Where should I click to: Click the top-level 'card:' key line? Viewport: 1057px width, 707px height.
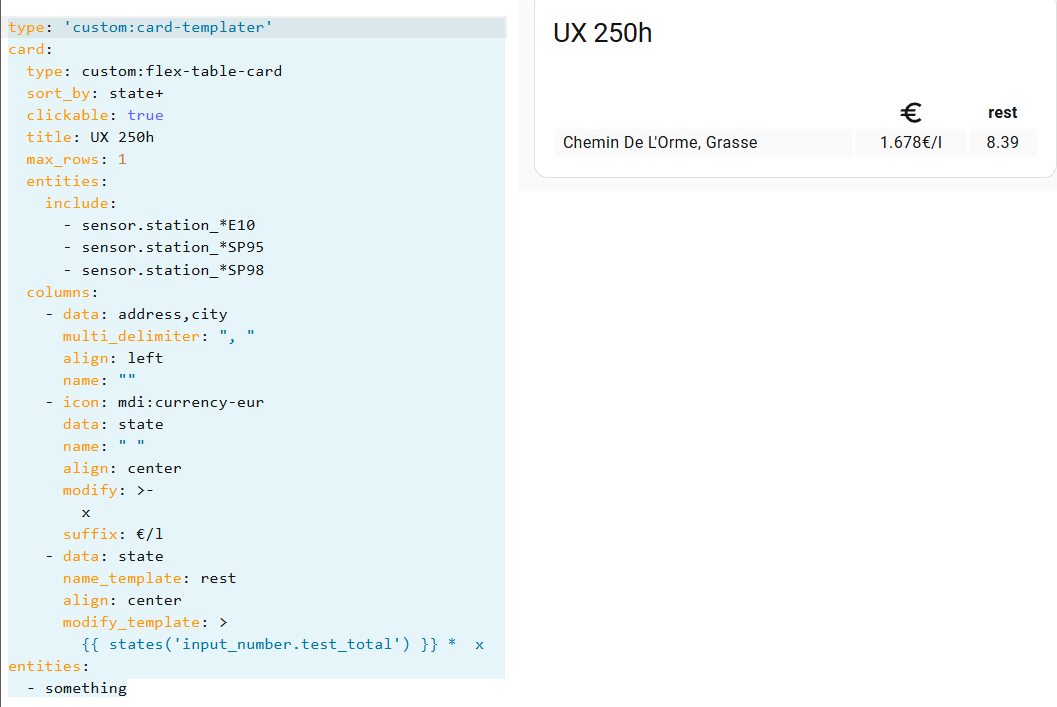(30, 49)
